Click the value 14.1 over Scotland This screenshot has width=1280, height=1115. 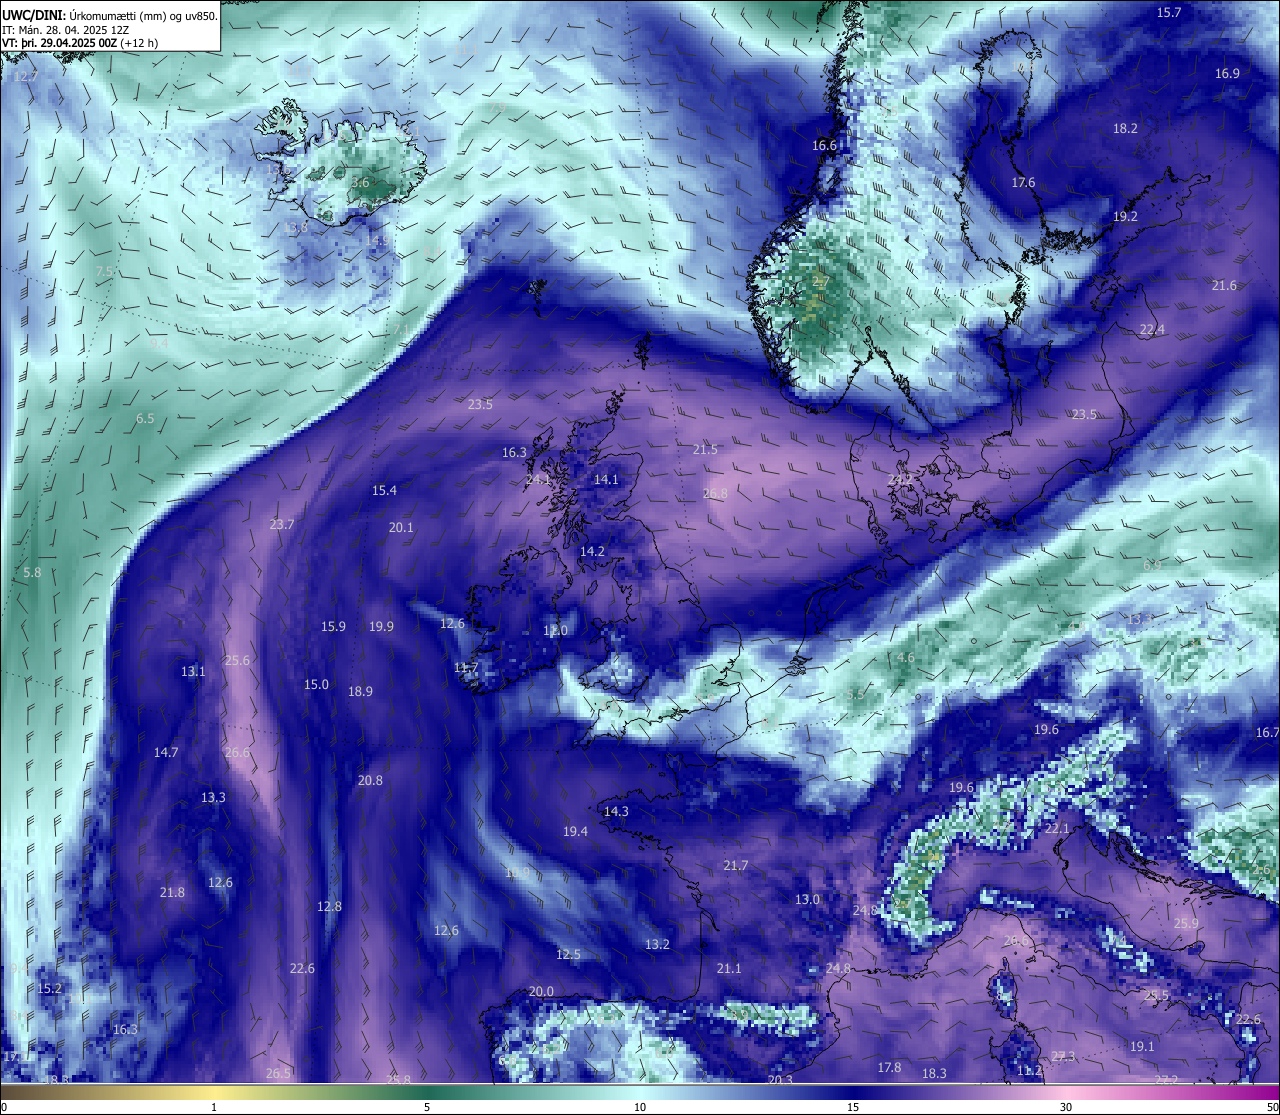(x=606, y=479)
